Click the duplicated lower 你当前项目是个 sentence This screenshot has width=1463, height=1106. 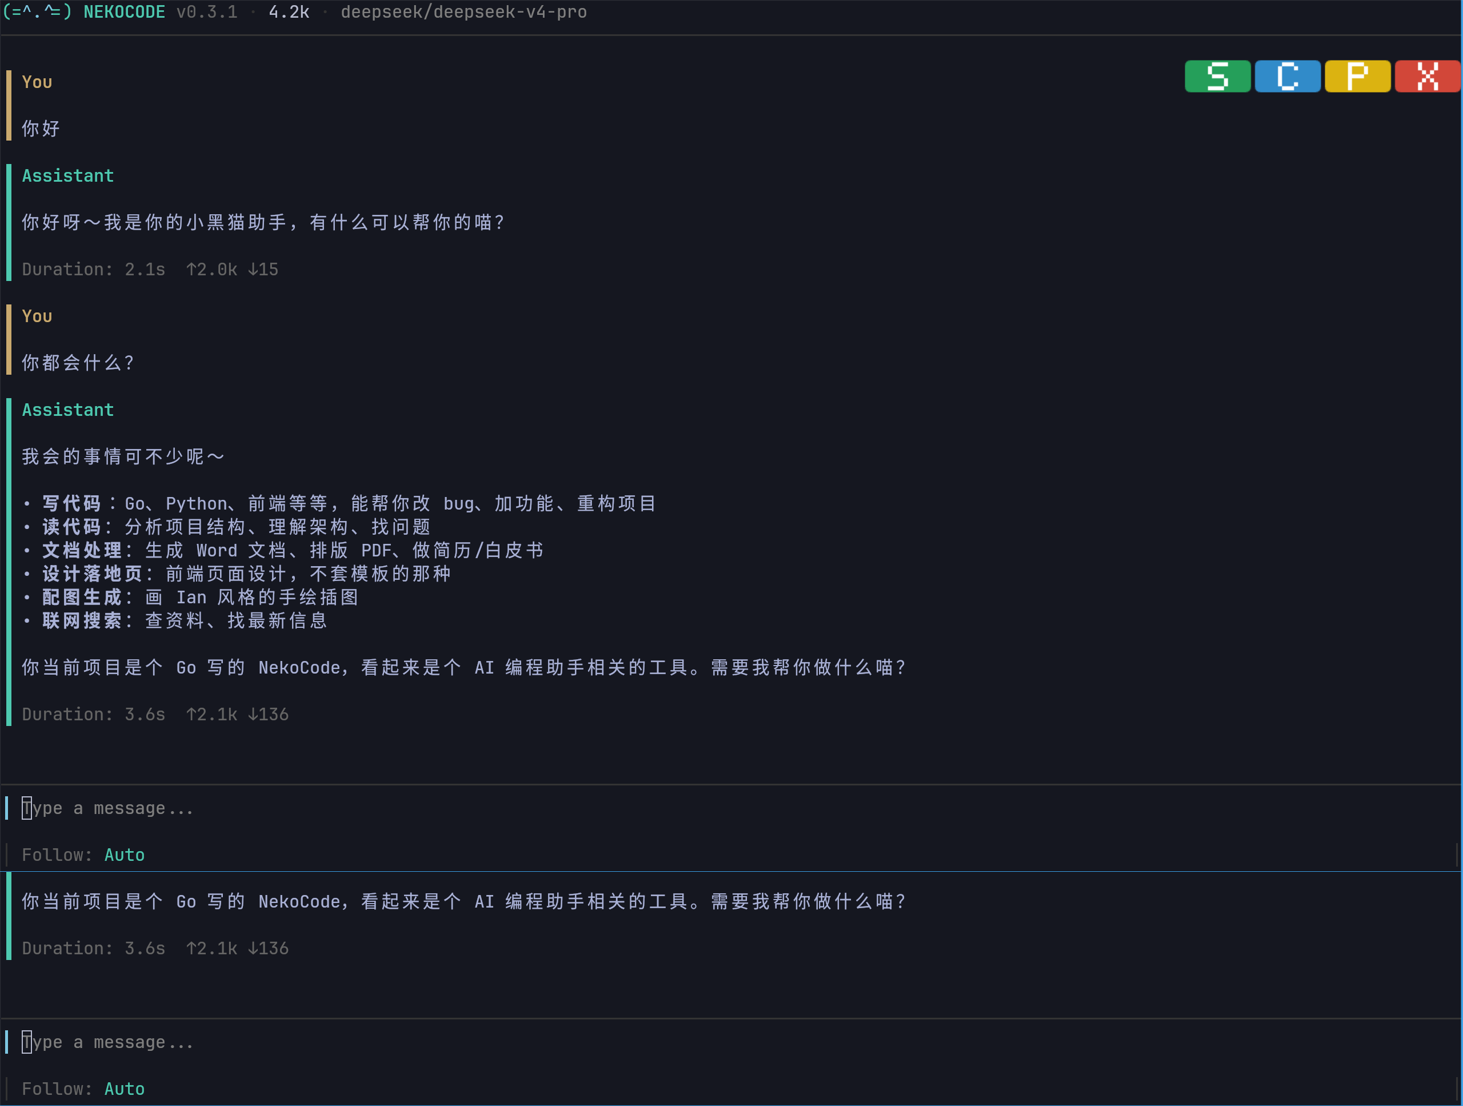pyautogui.click(x=464, y=901)
